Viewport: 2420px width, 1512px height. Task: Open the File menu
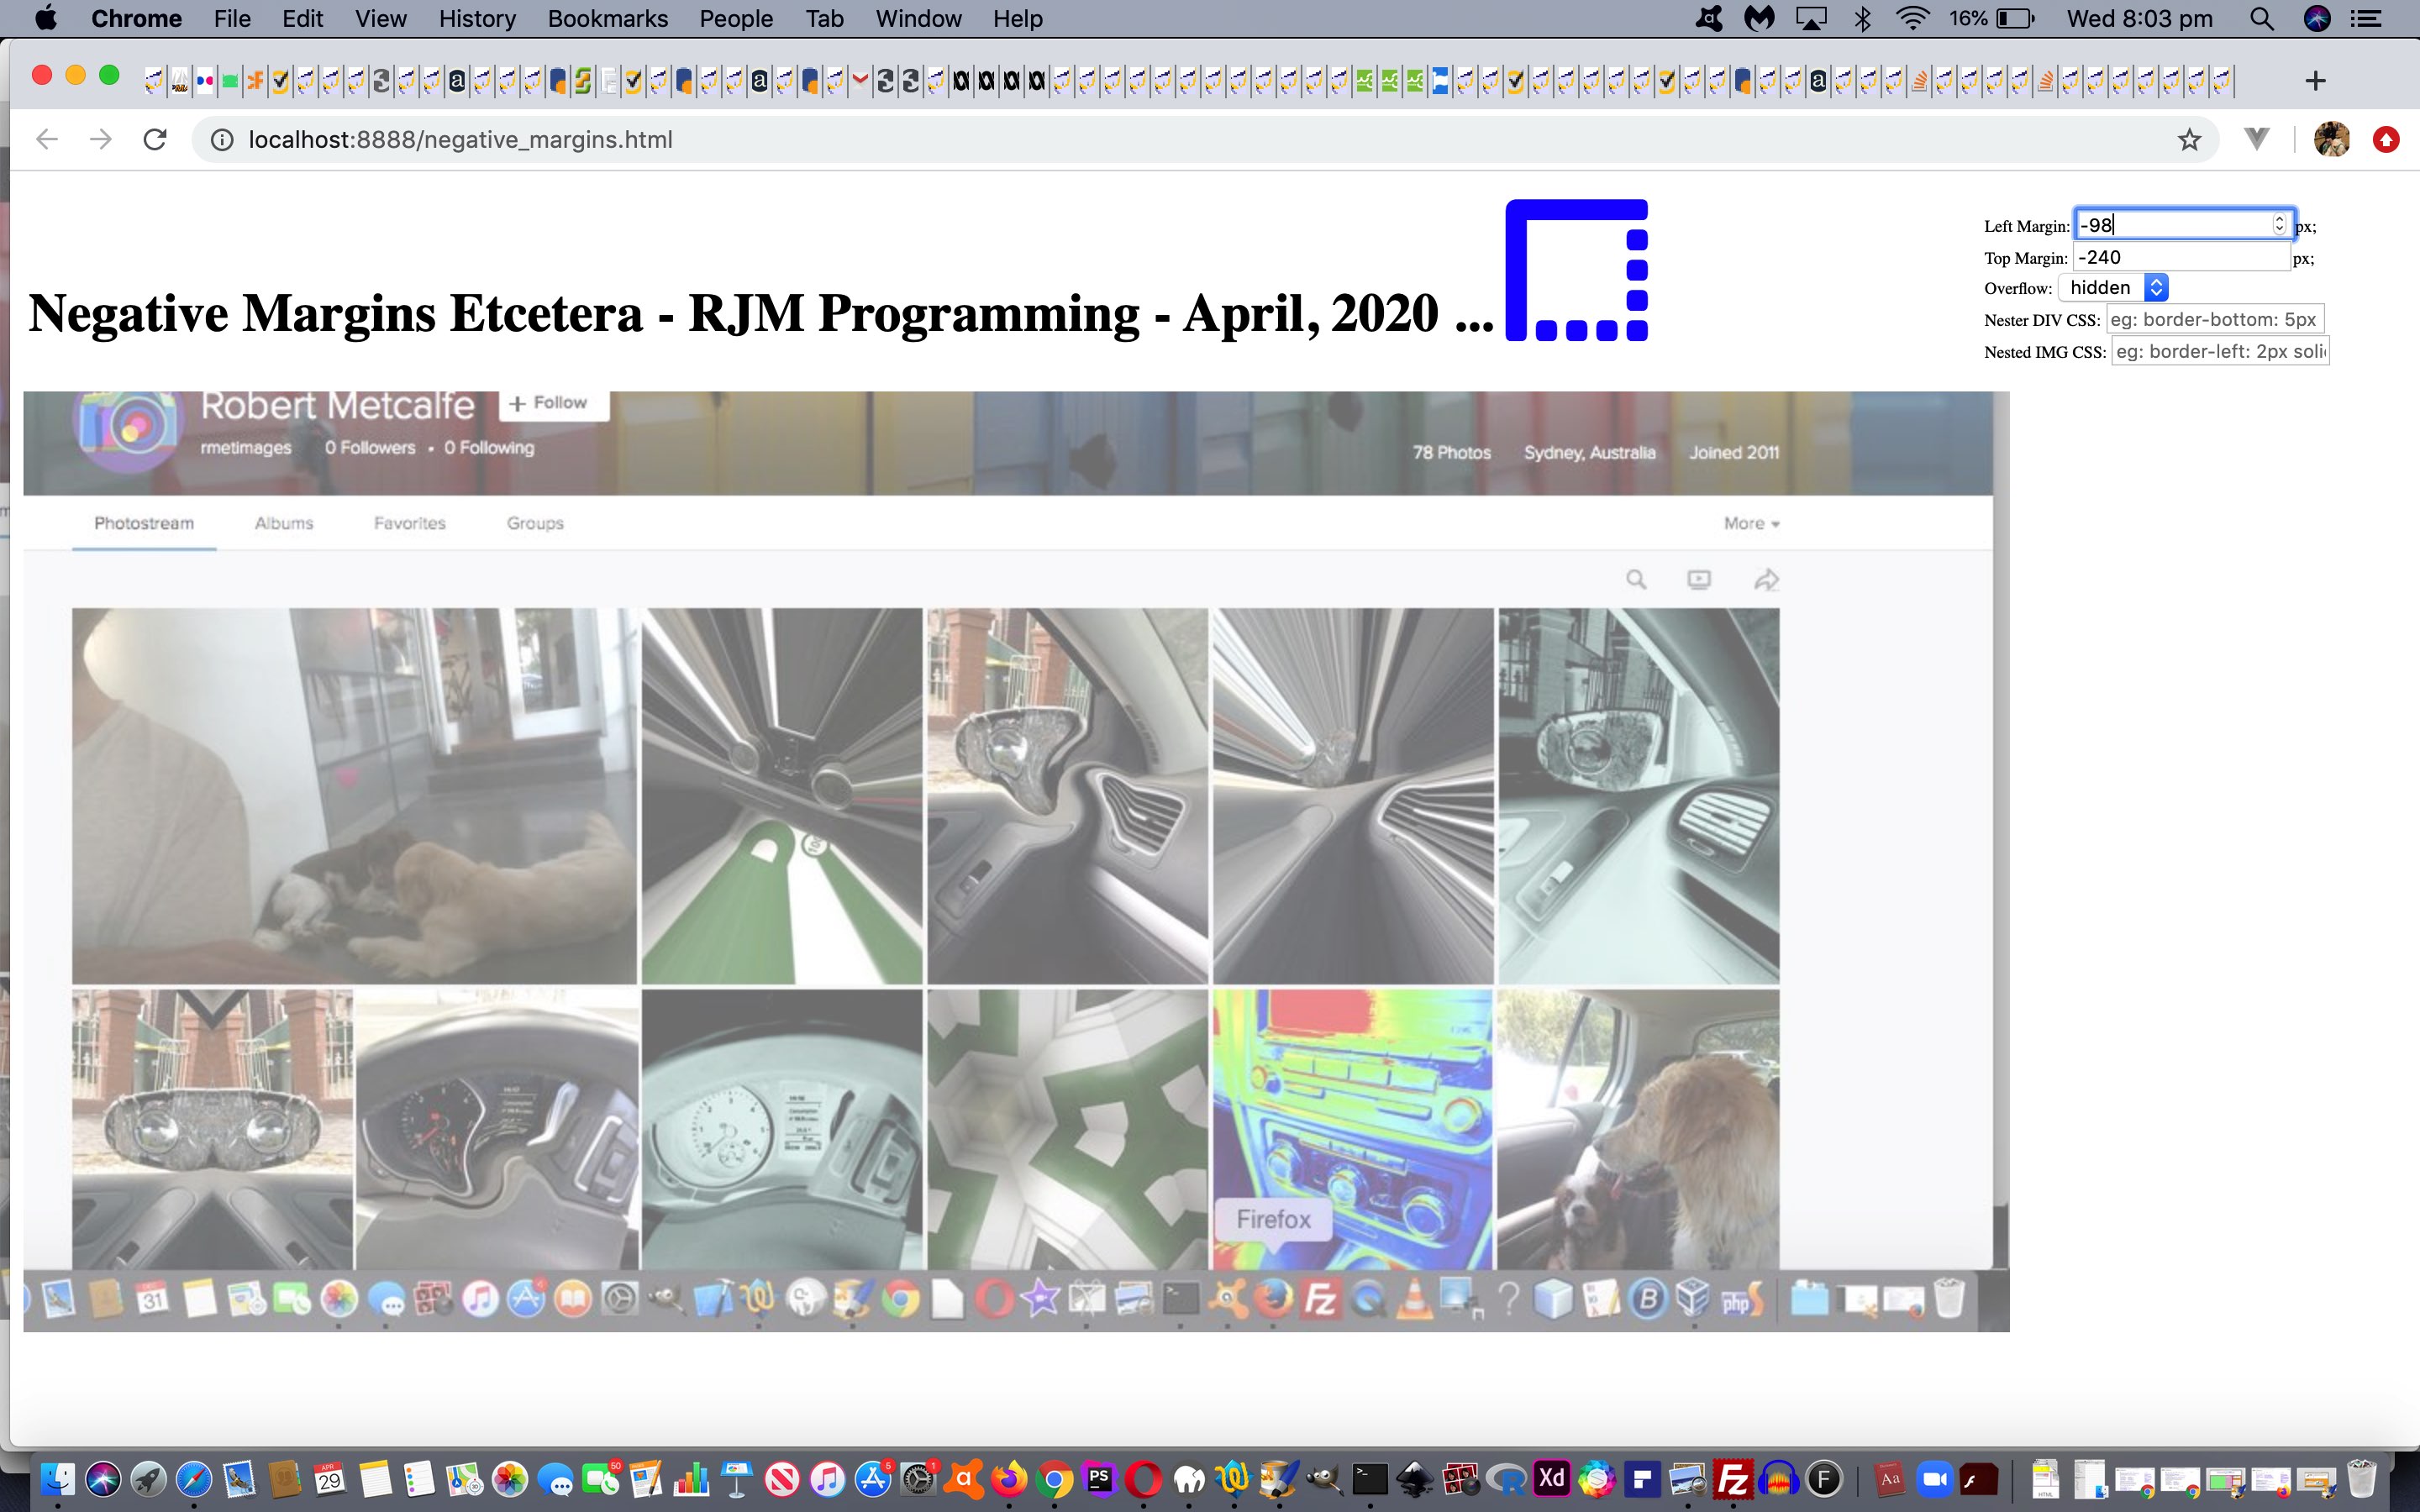click(232, 18)
